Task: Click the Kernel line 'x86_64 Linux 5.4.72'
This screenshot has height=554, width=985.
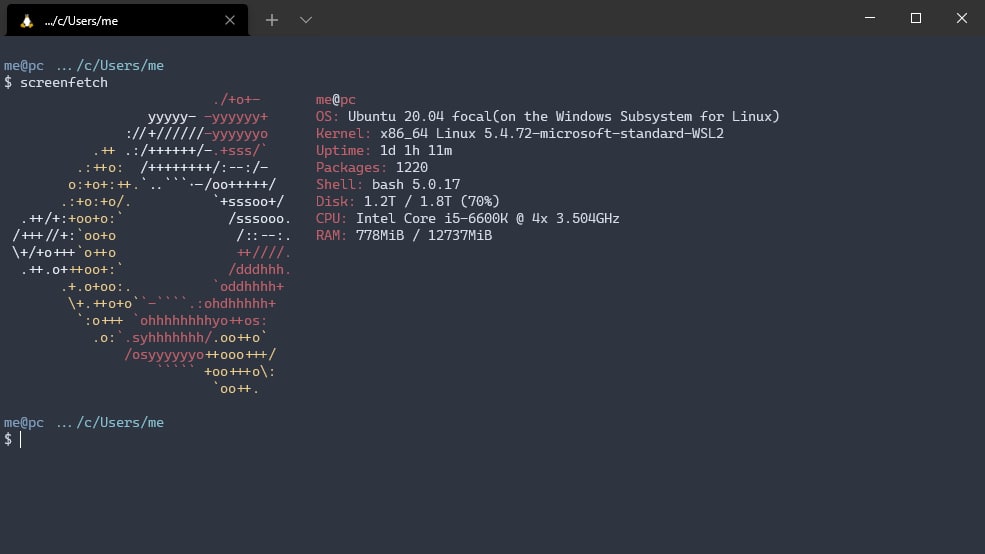Action: tap(456, 133)
